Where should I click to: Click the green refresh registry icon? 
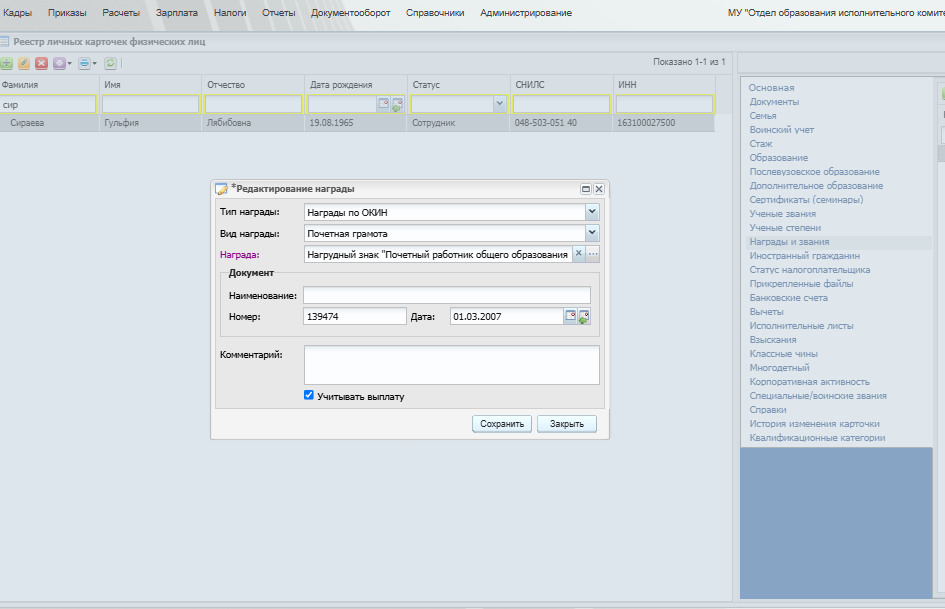110,63
